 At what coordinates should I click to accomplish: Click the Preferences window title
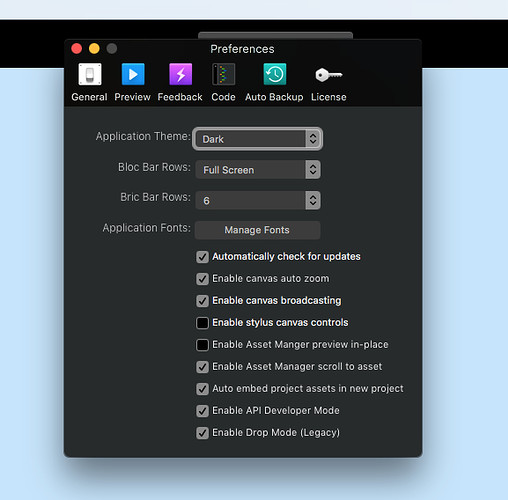point(242,49)
